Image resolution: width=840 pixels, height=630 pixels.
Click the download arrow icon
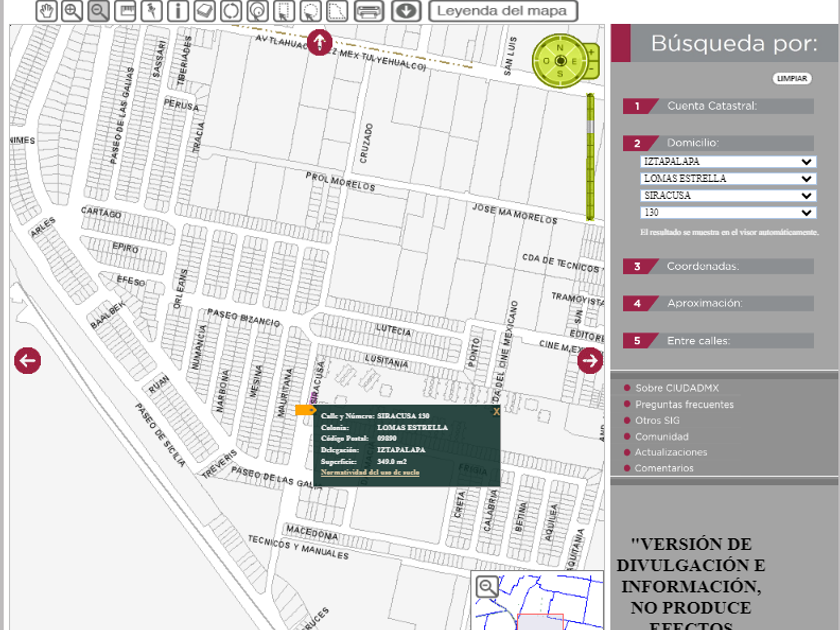405,11
